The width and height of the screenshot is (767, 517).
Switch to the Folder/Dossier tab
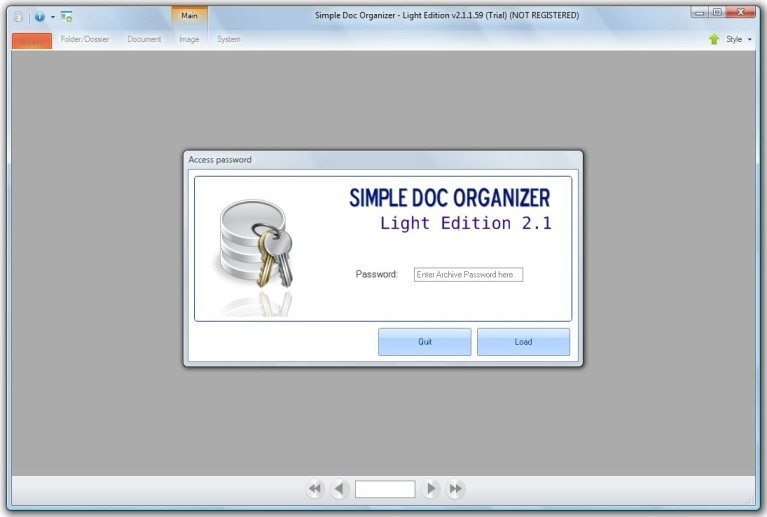tap(85, 39)
